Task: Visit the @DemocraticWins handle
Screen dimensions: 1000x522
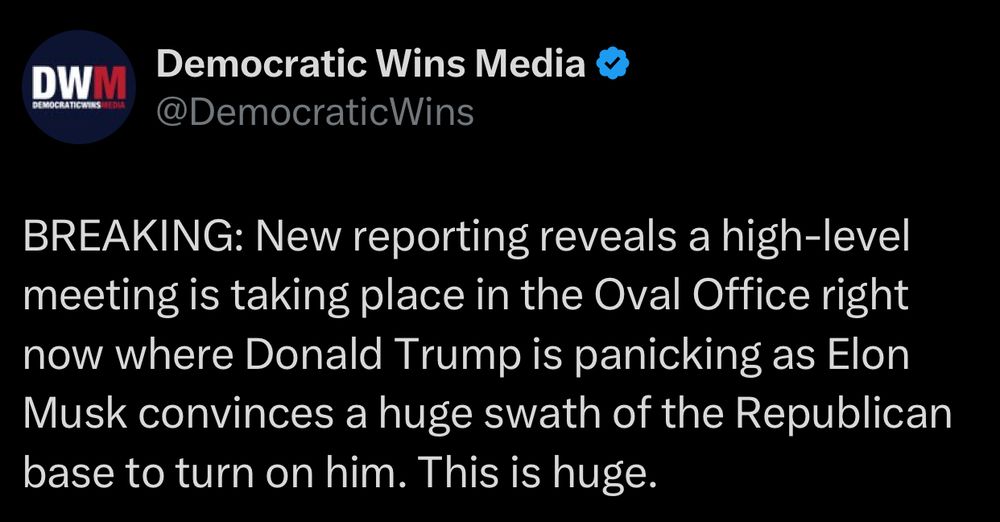Action: (x=315, y=111)
